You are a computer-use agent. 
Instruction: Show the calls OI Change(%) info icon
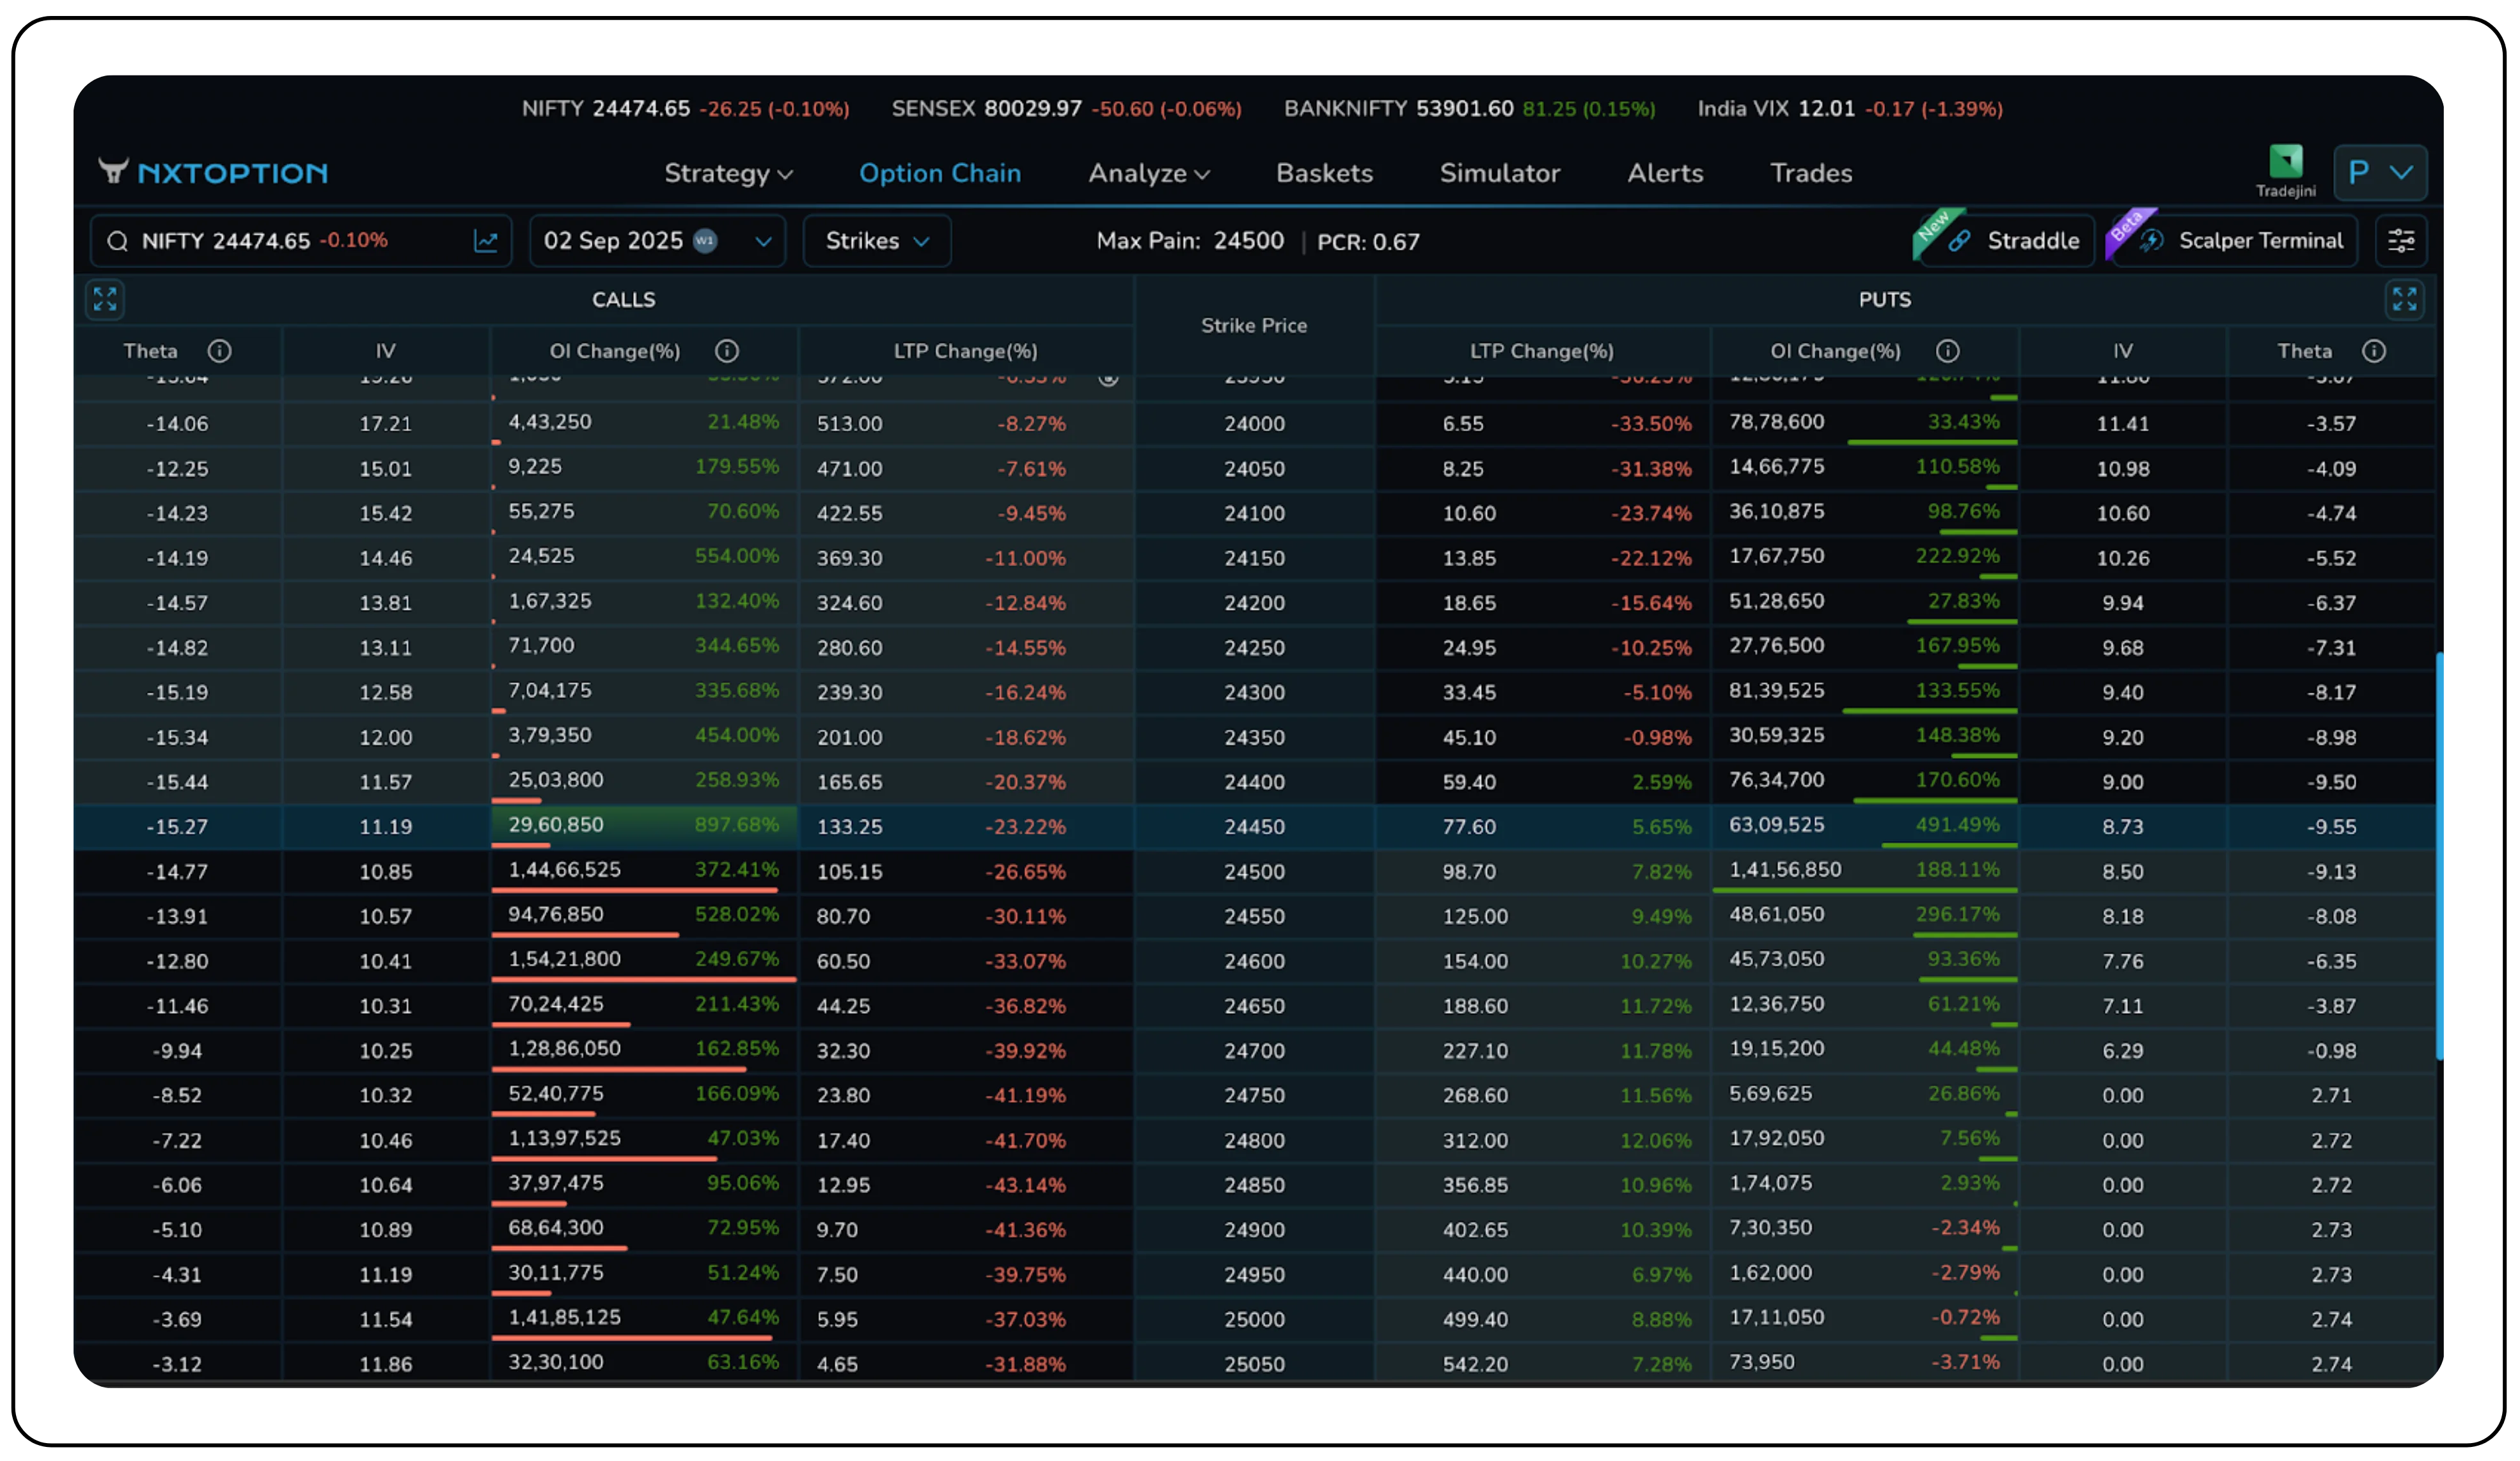(x=727, y=351)
